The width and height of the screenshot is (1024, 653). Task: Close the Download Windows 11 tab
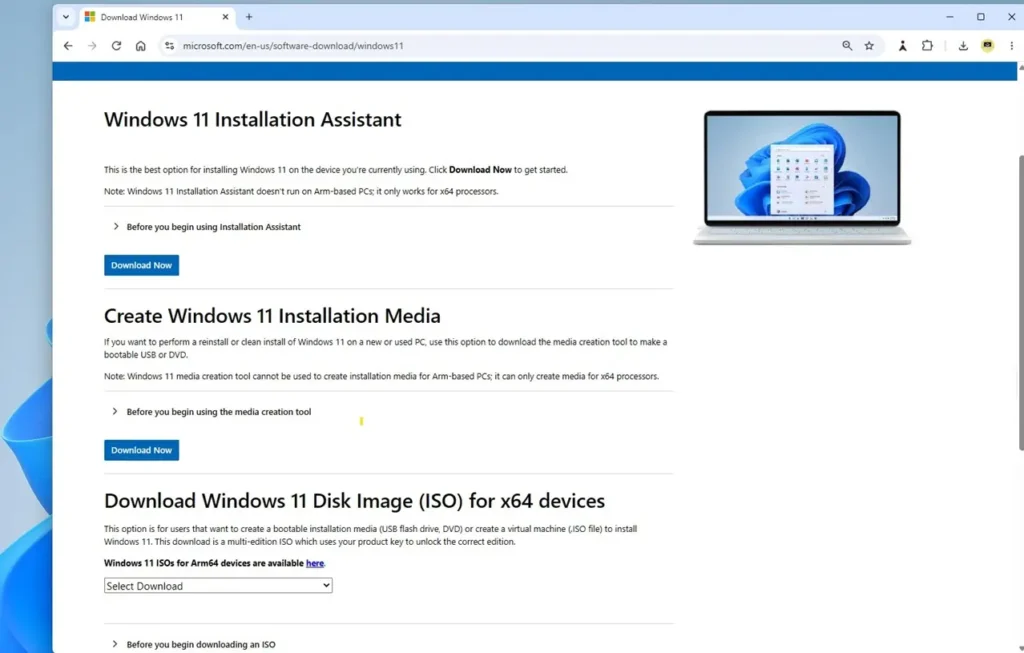pyautogui.click(x=225, y=17)
